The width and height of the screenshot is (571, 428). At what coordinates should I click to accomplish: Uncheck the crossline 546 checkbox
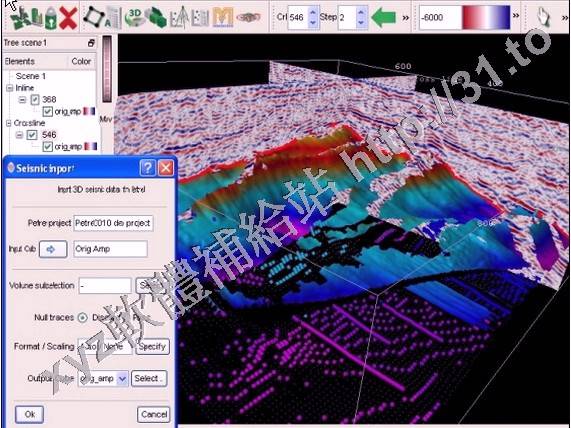pos(32,135)
